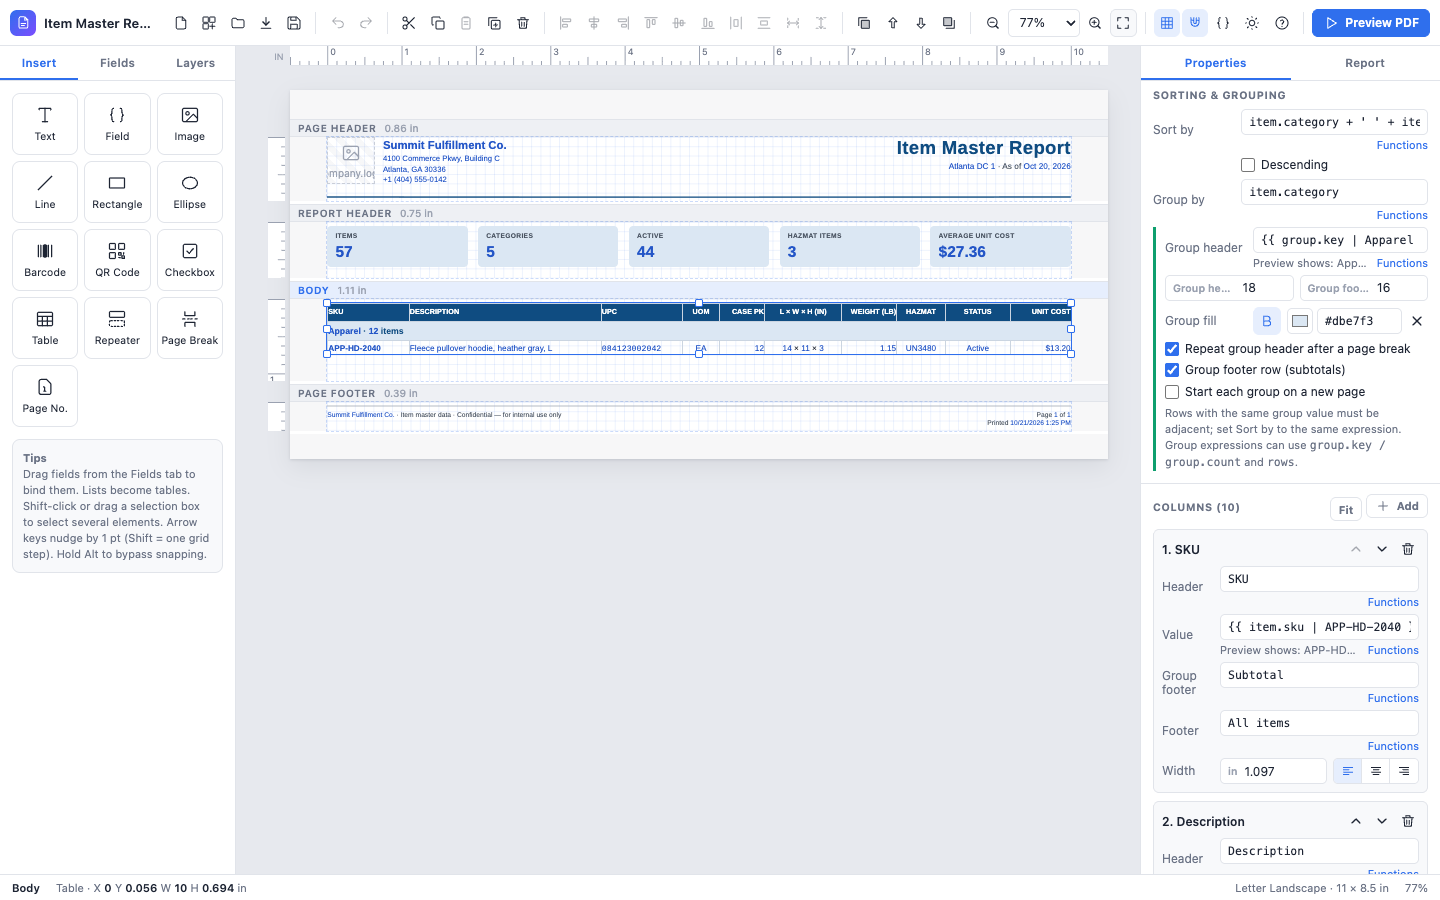Move the SKU column down with chevron
This screenshot has width=1440, height=900.
click(x=1382, y=549)
